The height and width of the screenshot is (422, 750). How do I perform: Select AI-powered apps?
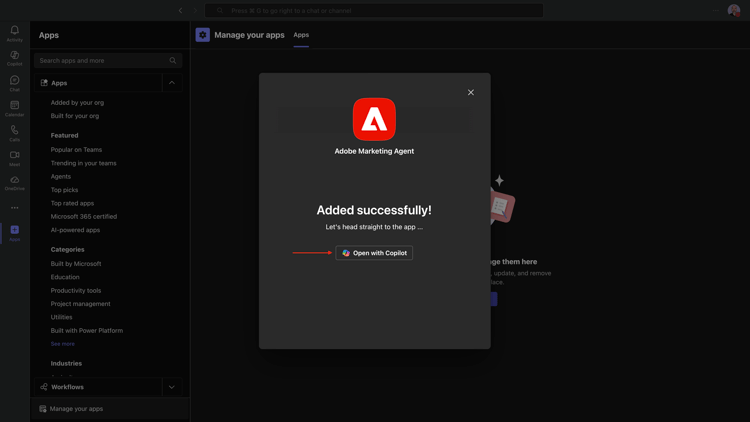tap(75, 230)
